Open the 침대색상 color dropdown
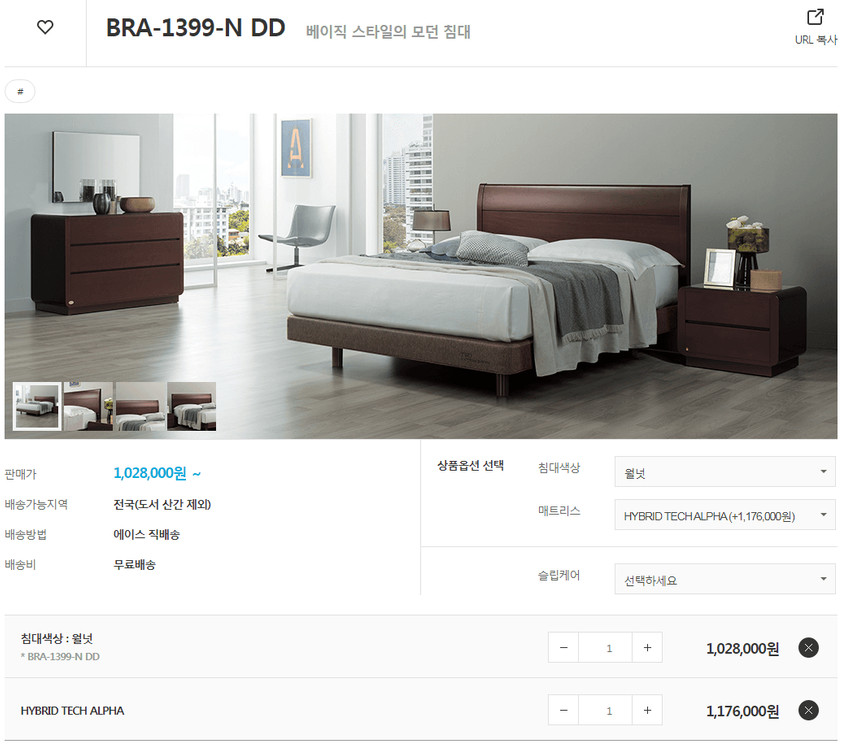Viewport: 842px width, 750px height. tap(724, 472)
